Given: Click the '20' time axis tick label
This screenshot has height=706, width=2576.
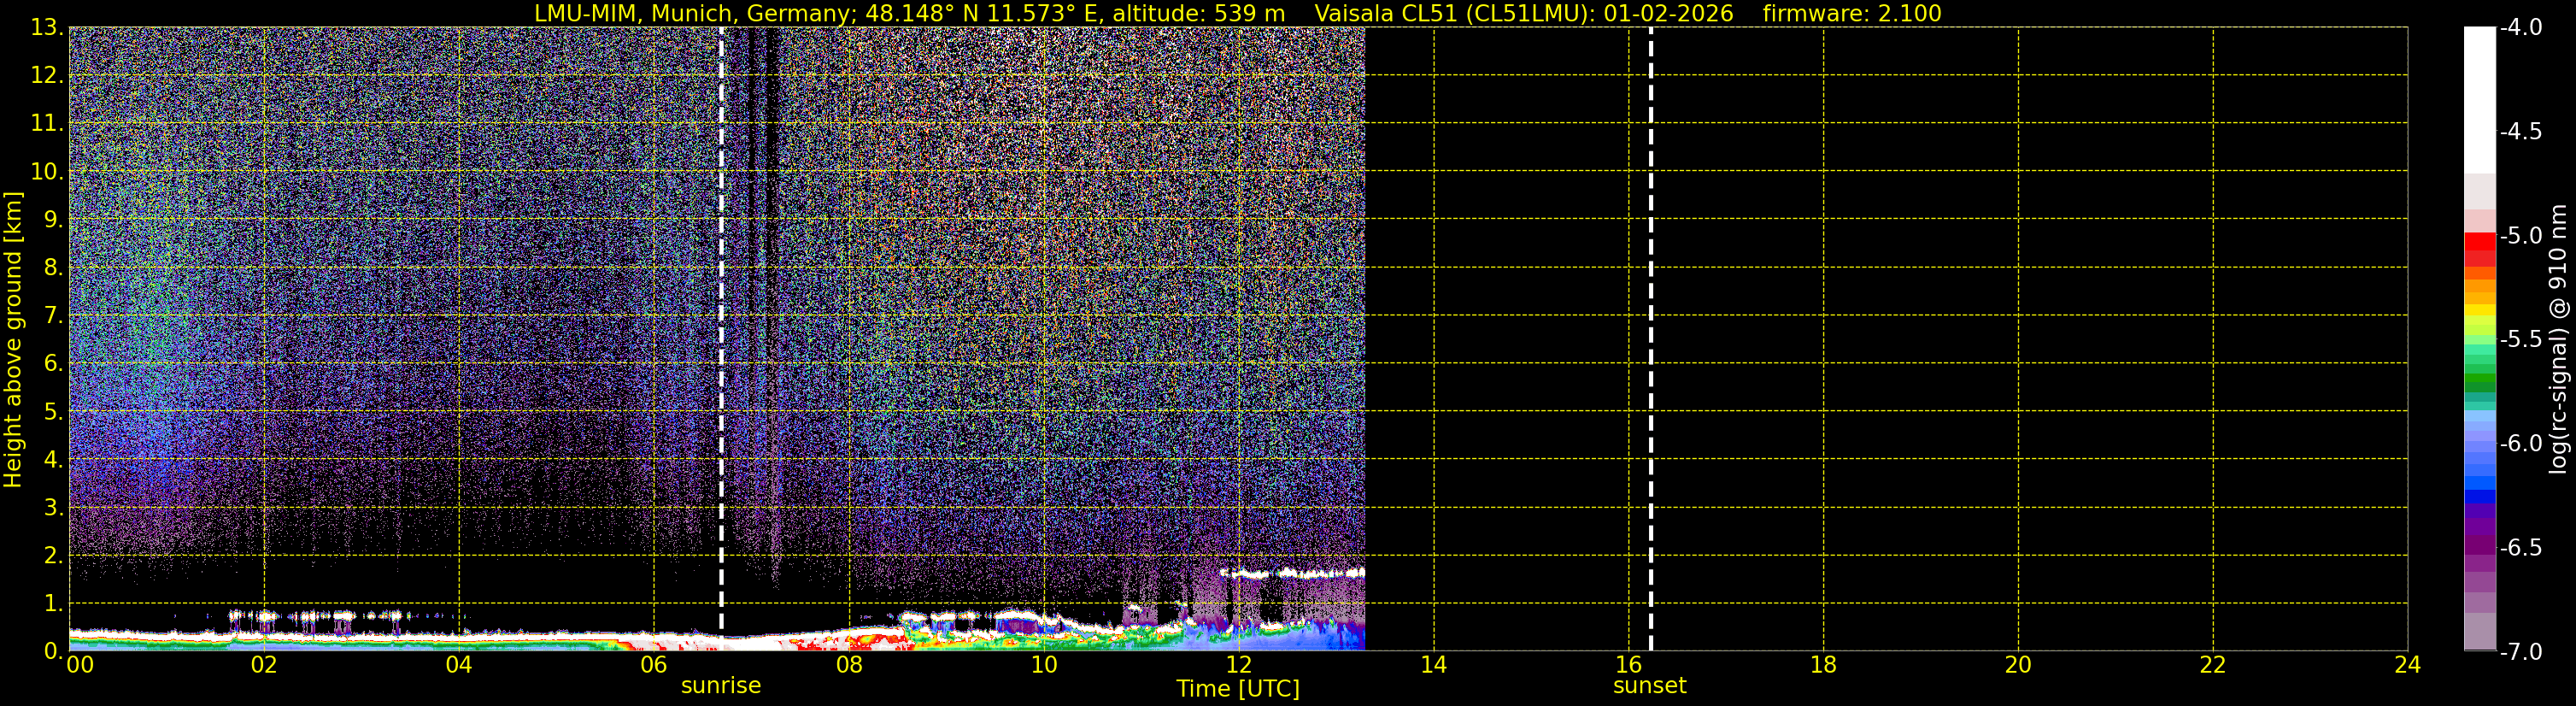Looking at the screenshot, I should point(2018,665).
